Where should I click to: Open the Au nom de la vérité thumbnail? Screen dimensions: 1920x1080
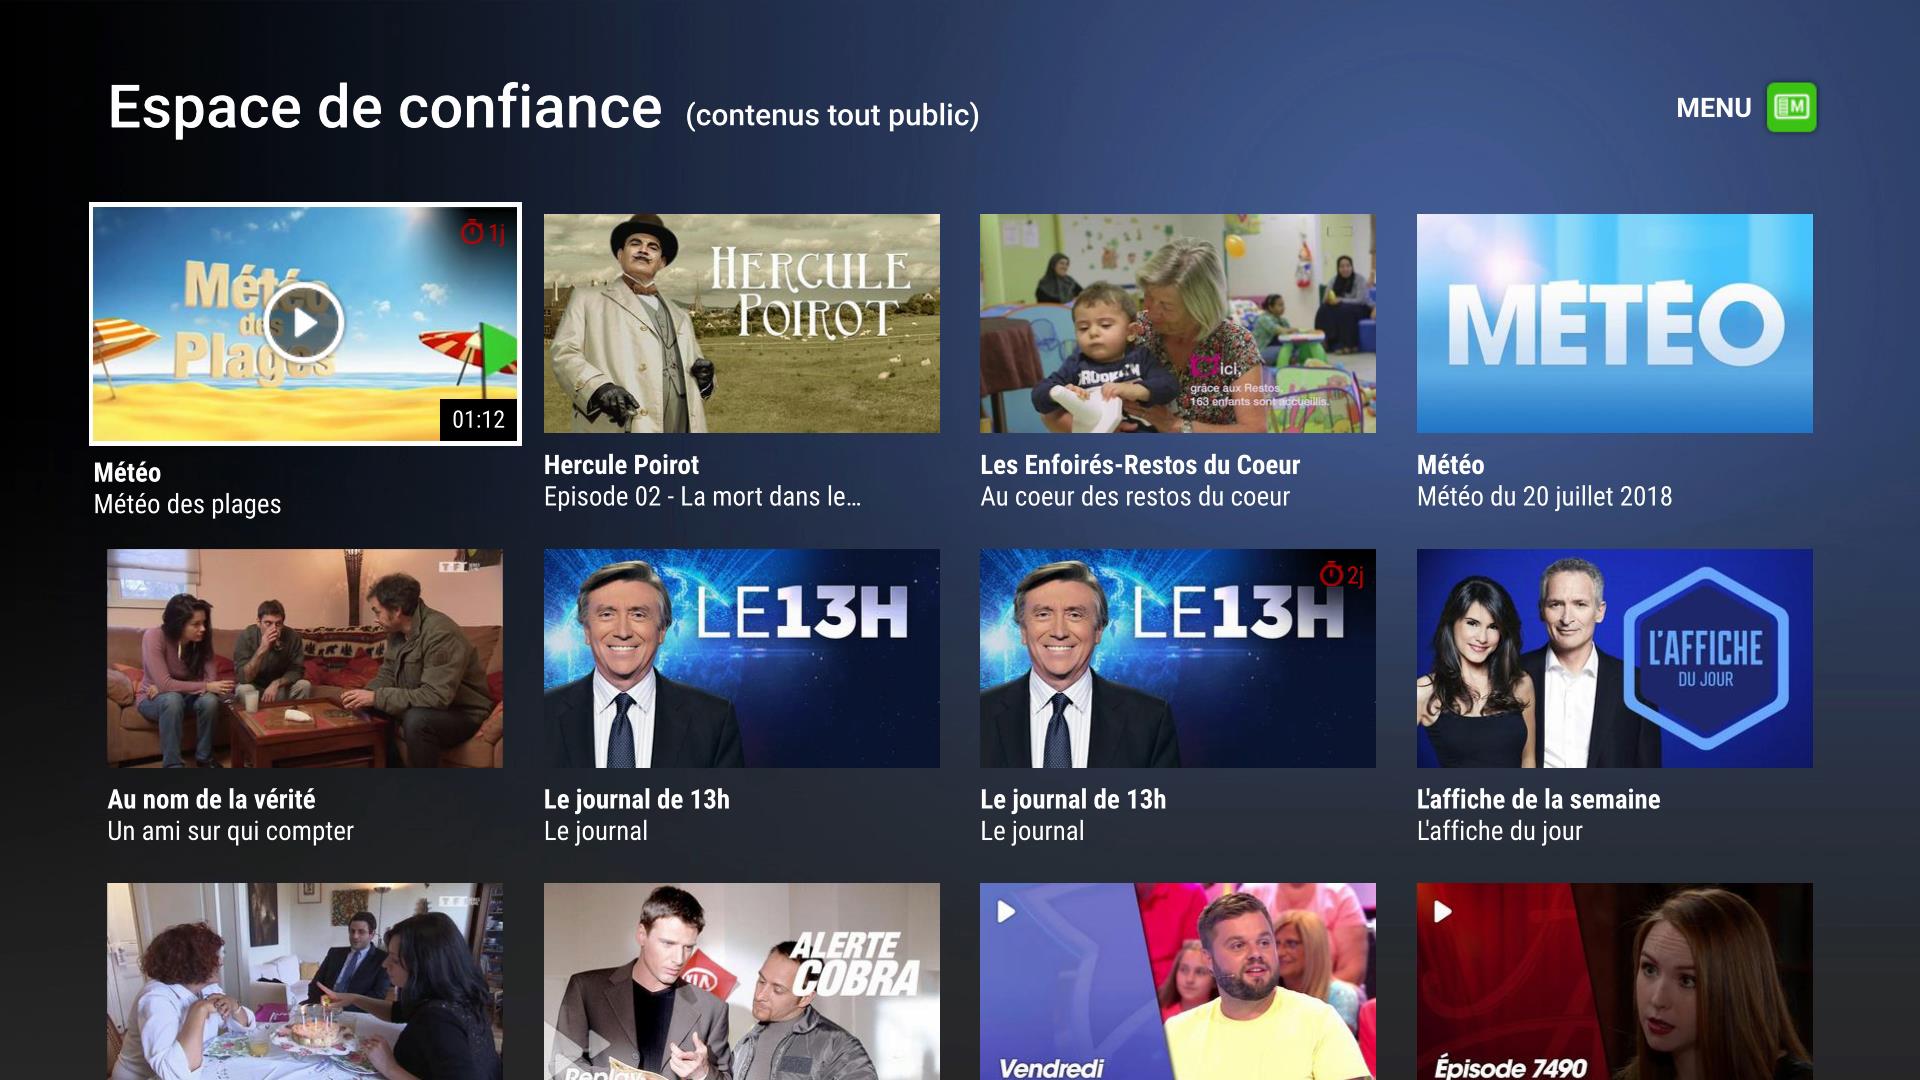(x=305, y=658)
